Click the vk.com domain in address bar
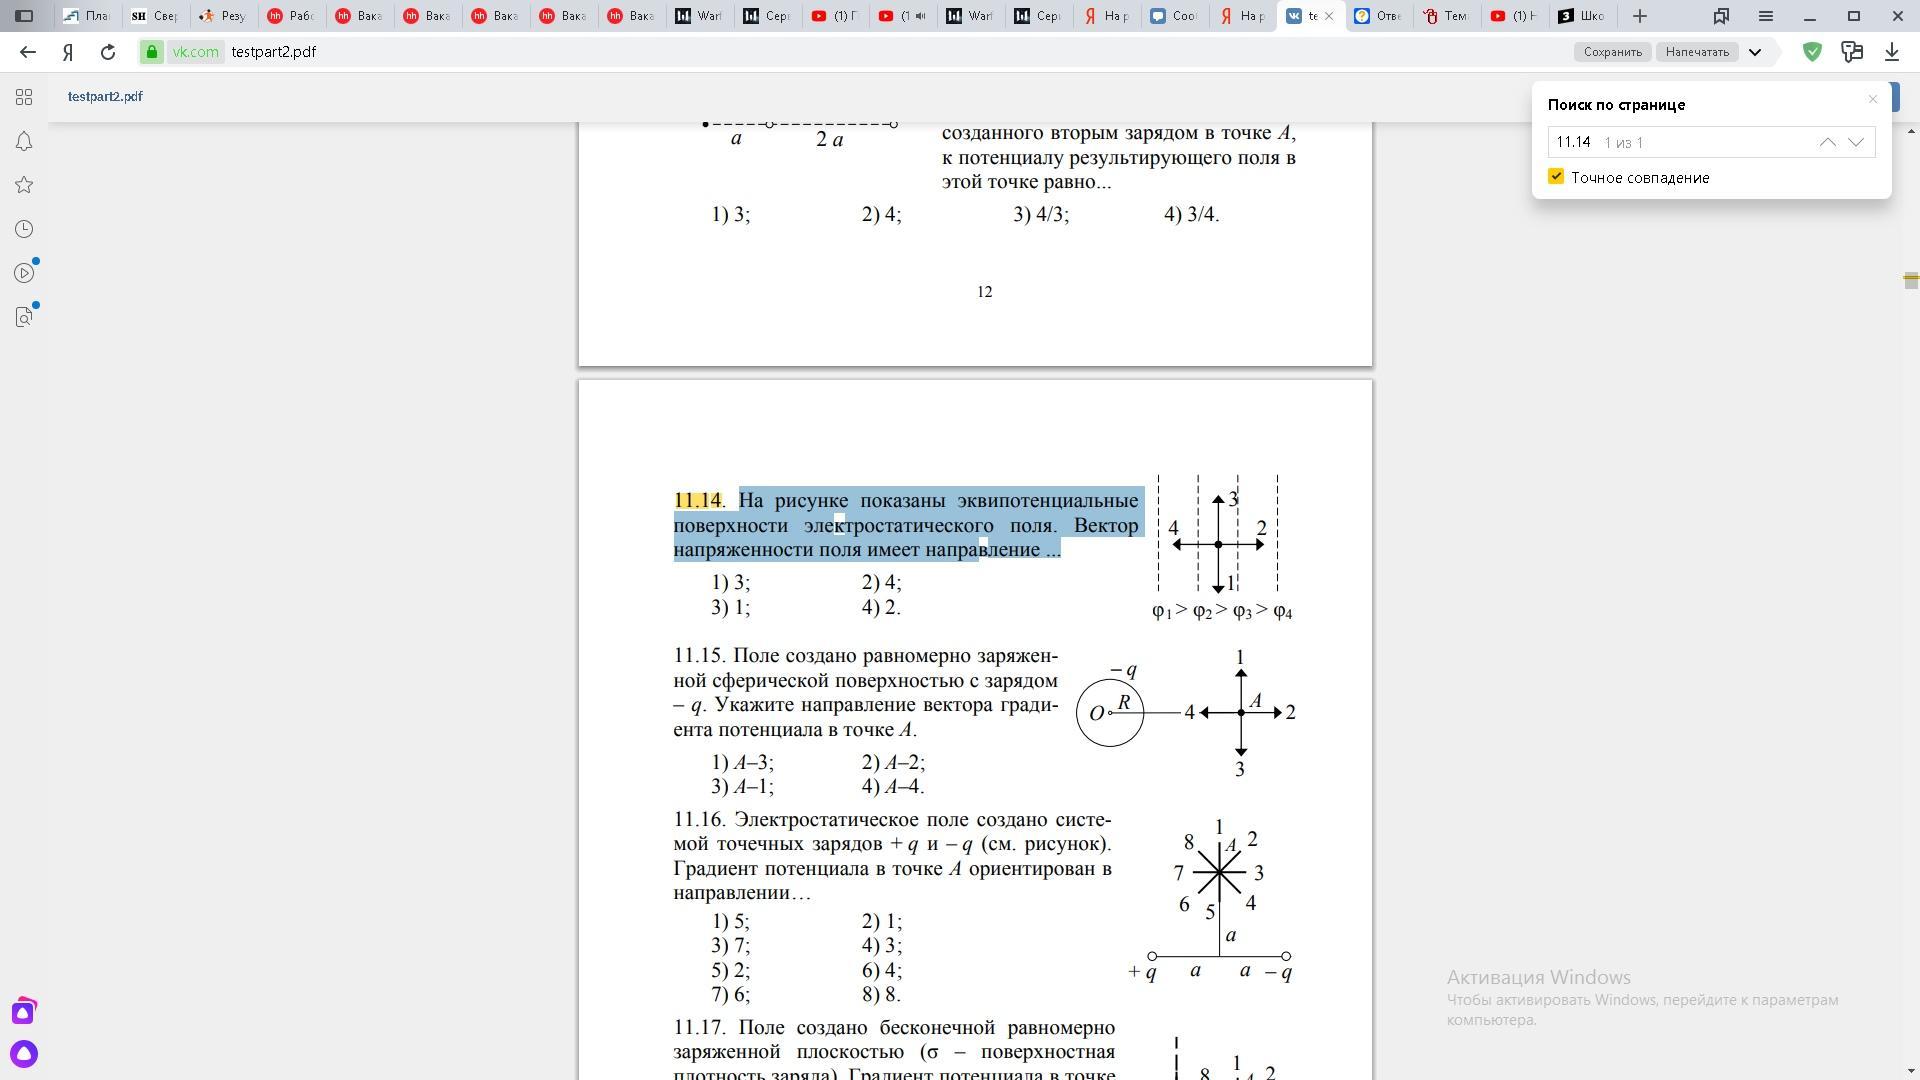1920x1080 pixels. click(x=194, y=52)
